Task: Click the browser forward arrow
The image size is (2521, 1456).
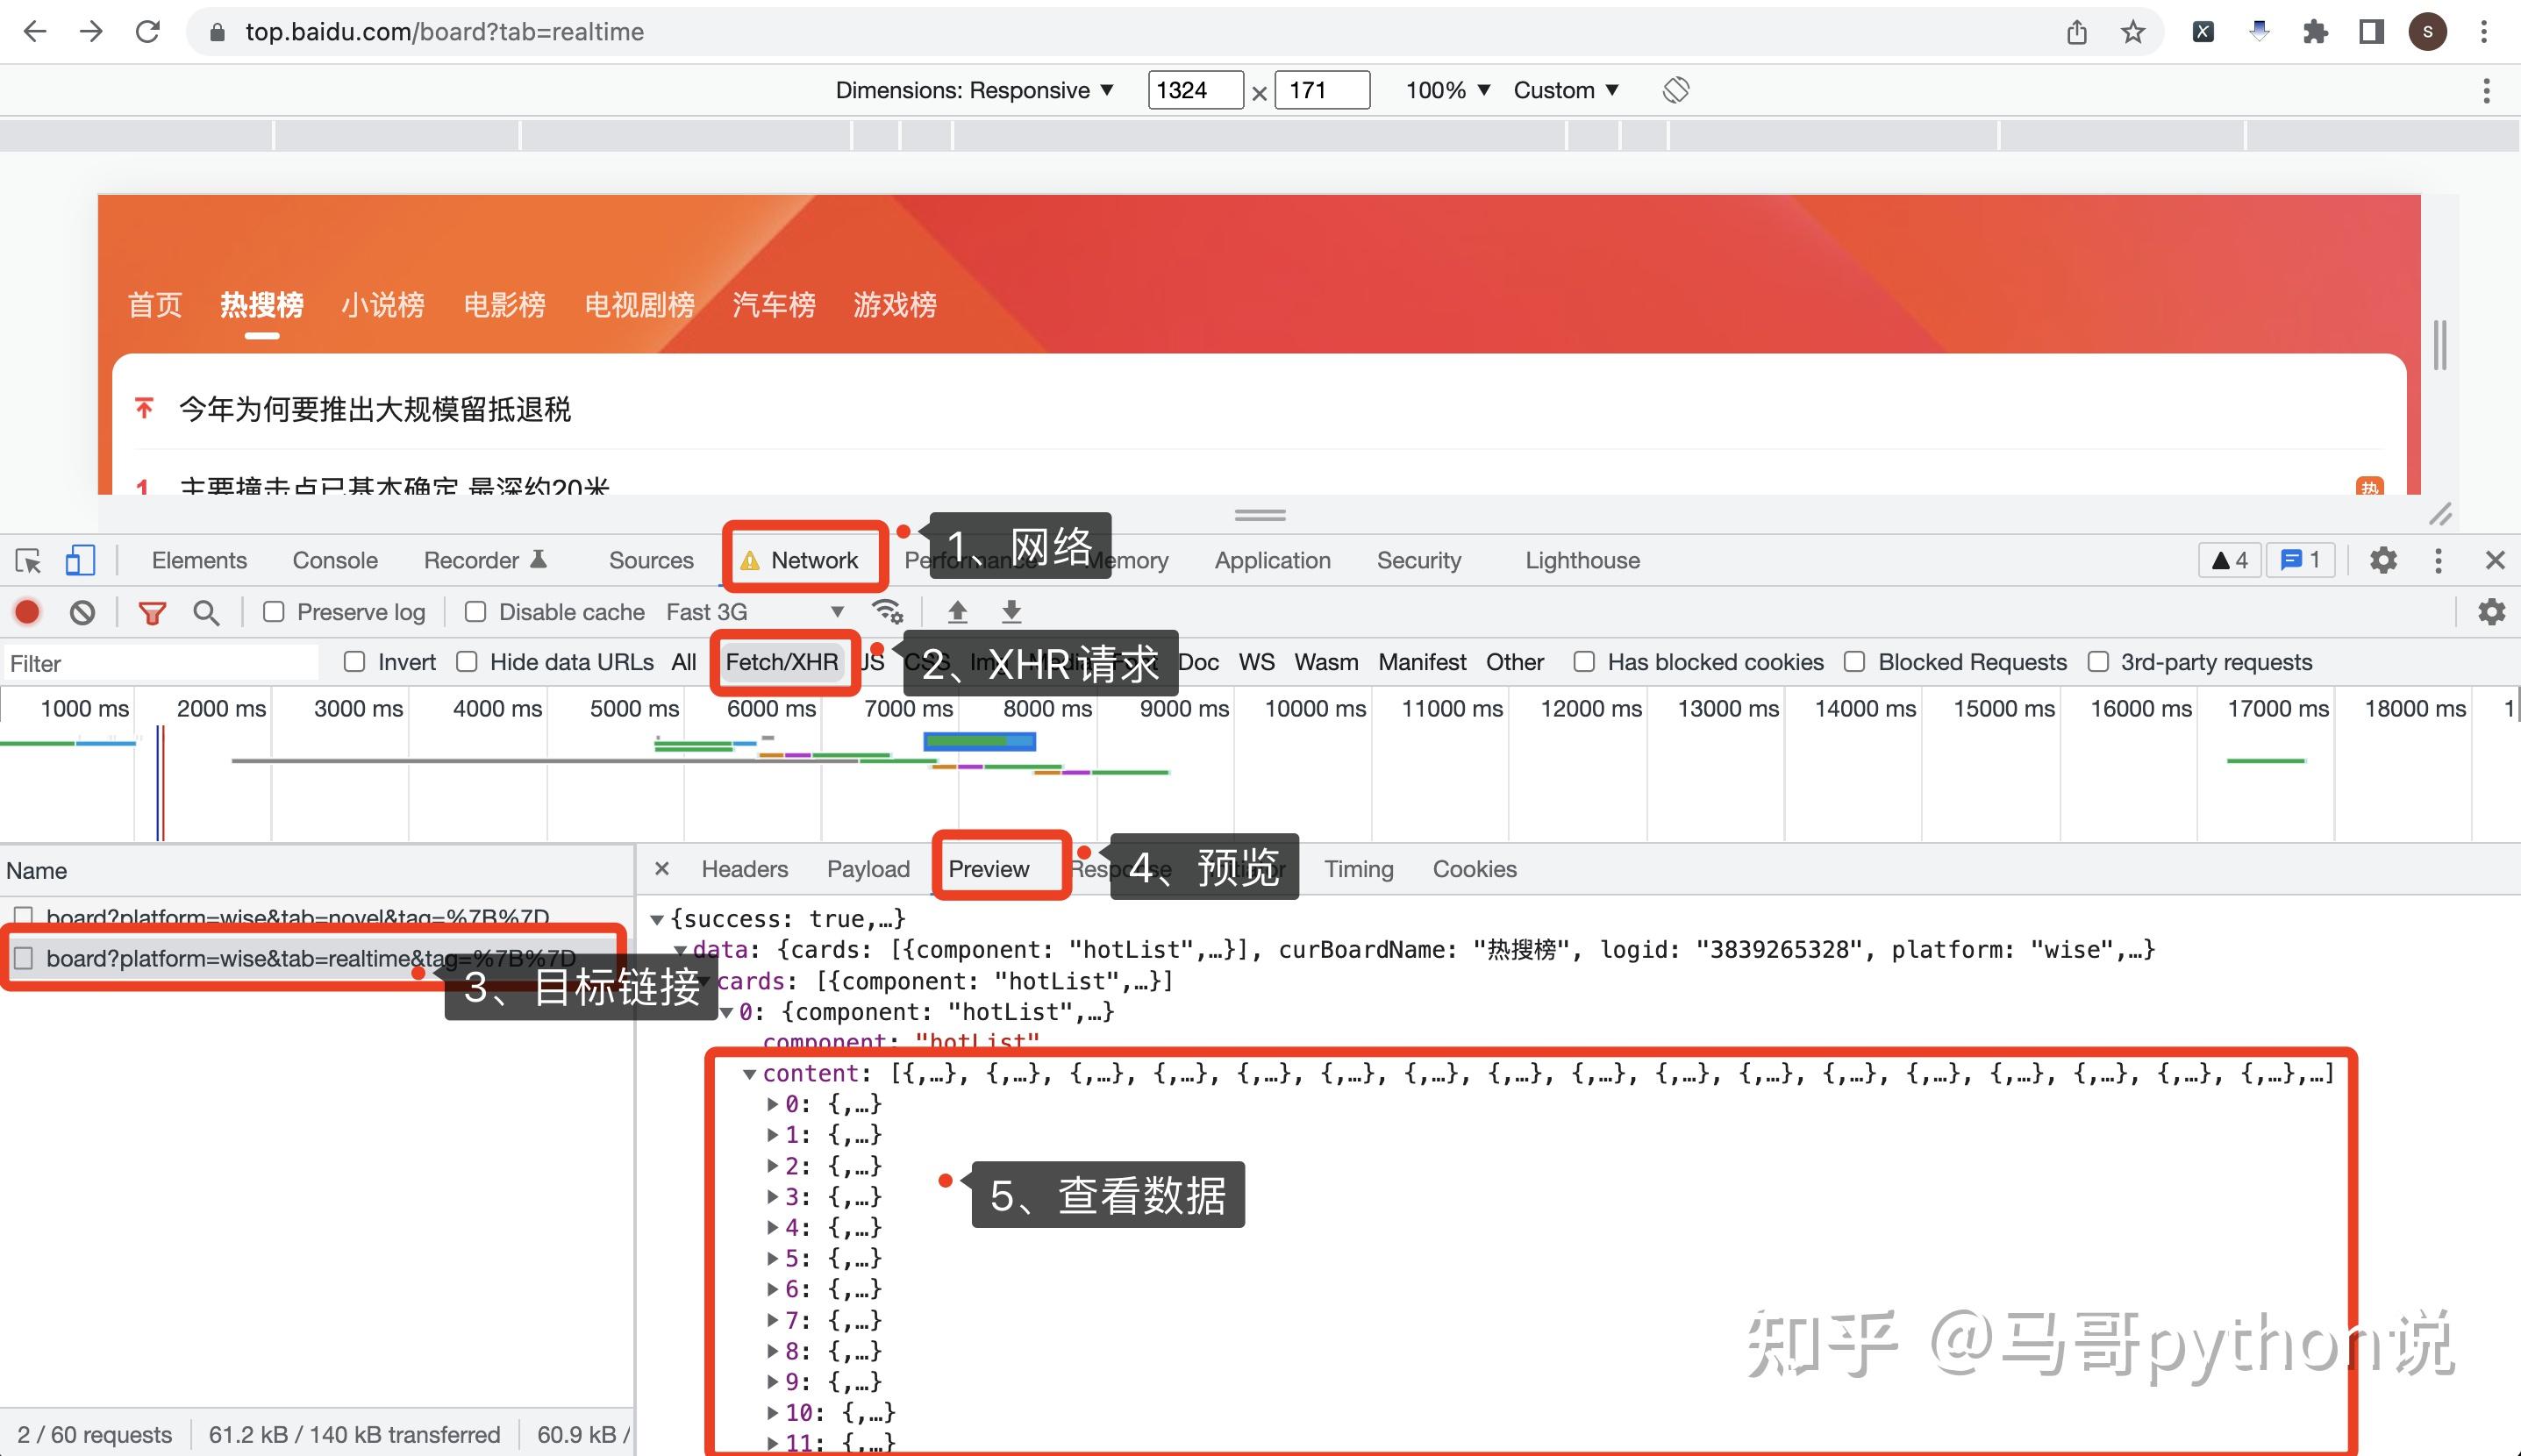Action: (91, 32)
